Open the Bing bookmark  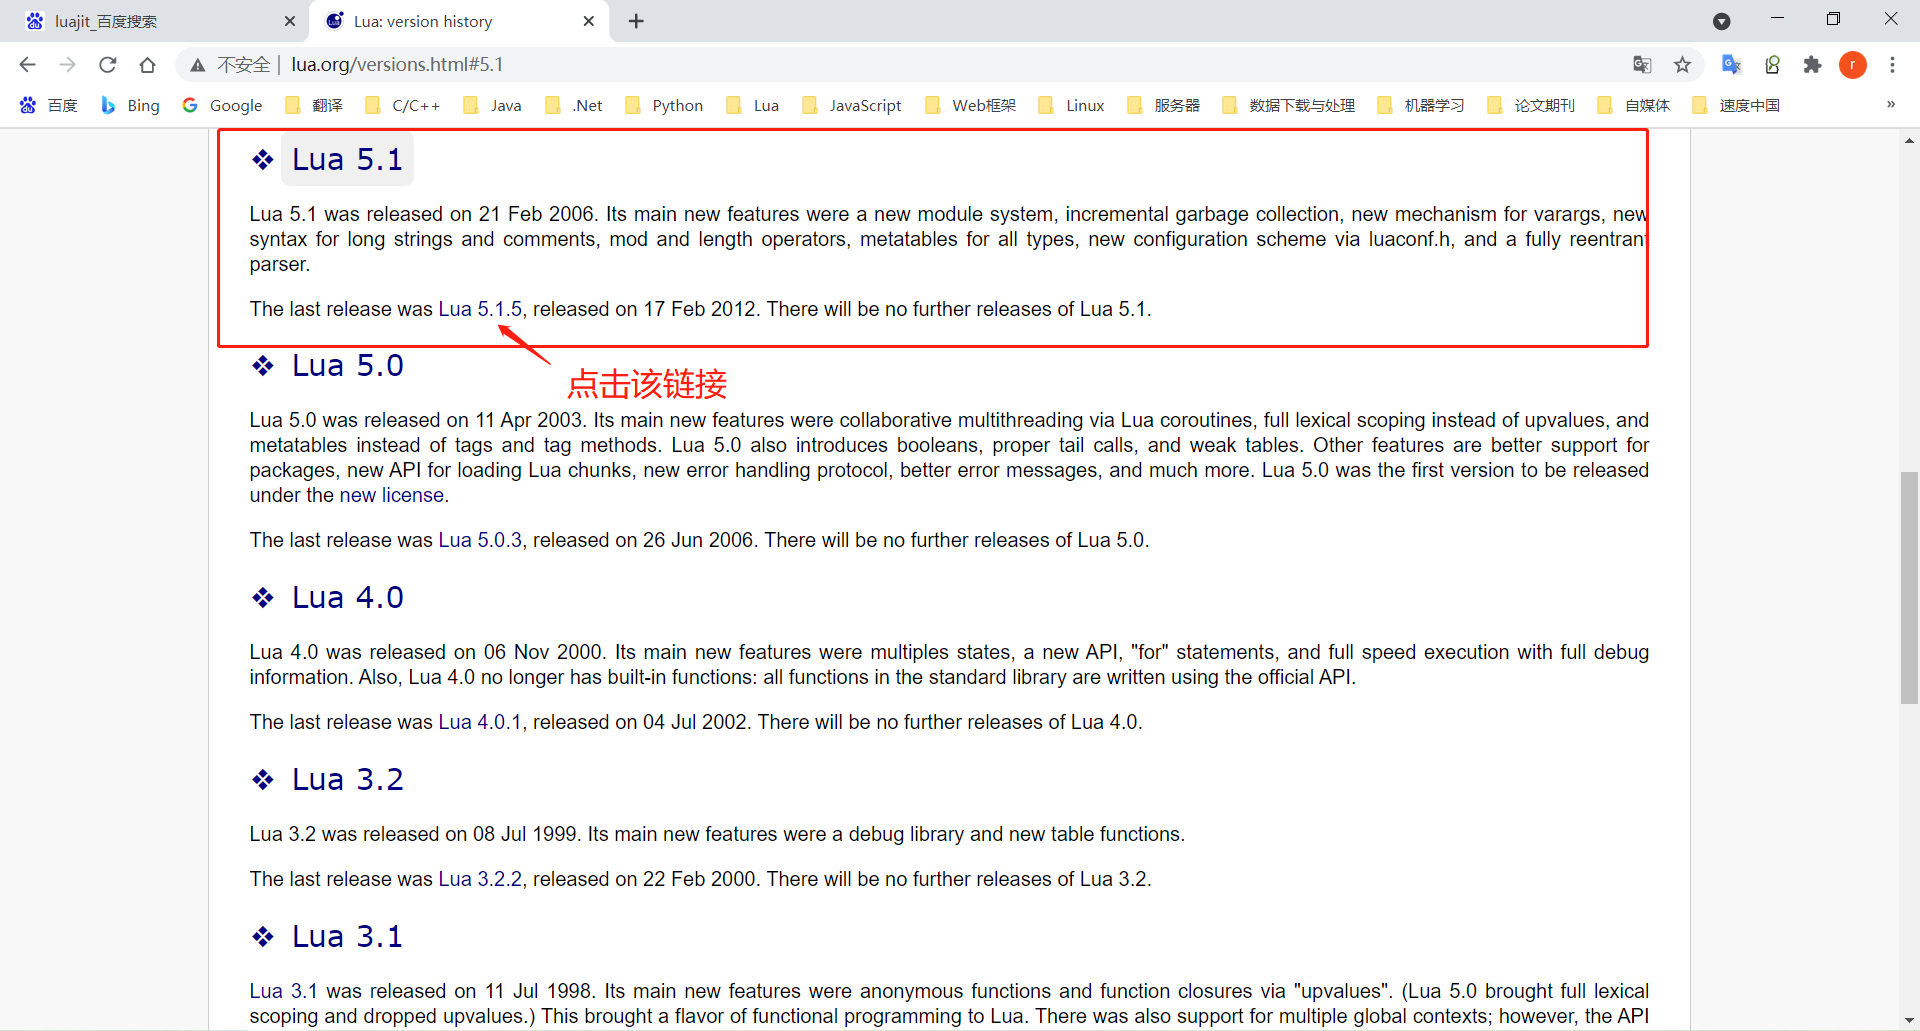[x=130, y=105]
